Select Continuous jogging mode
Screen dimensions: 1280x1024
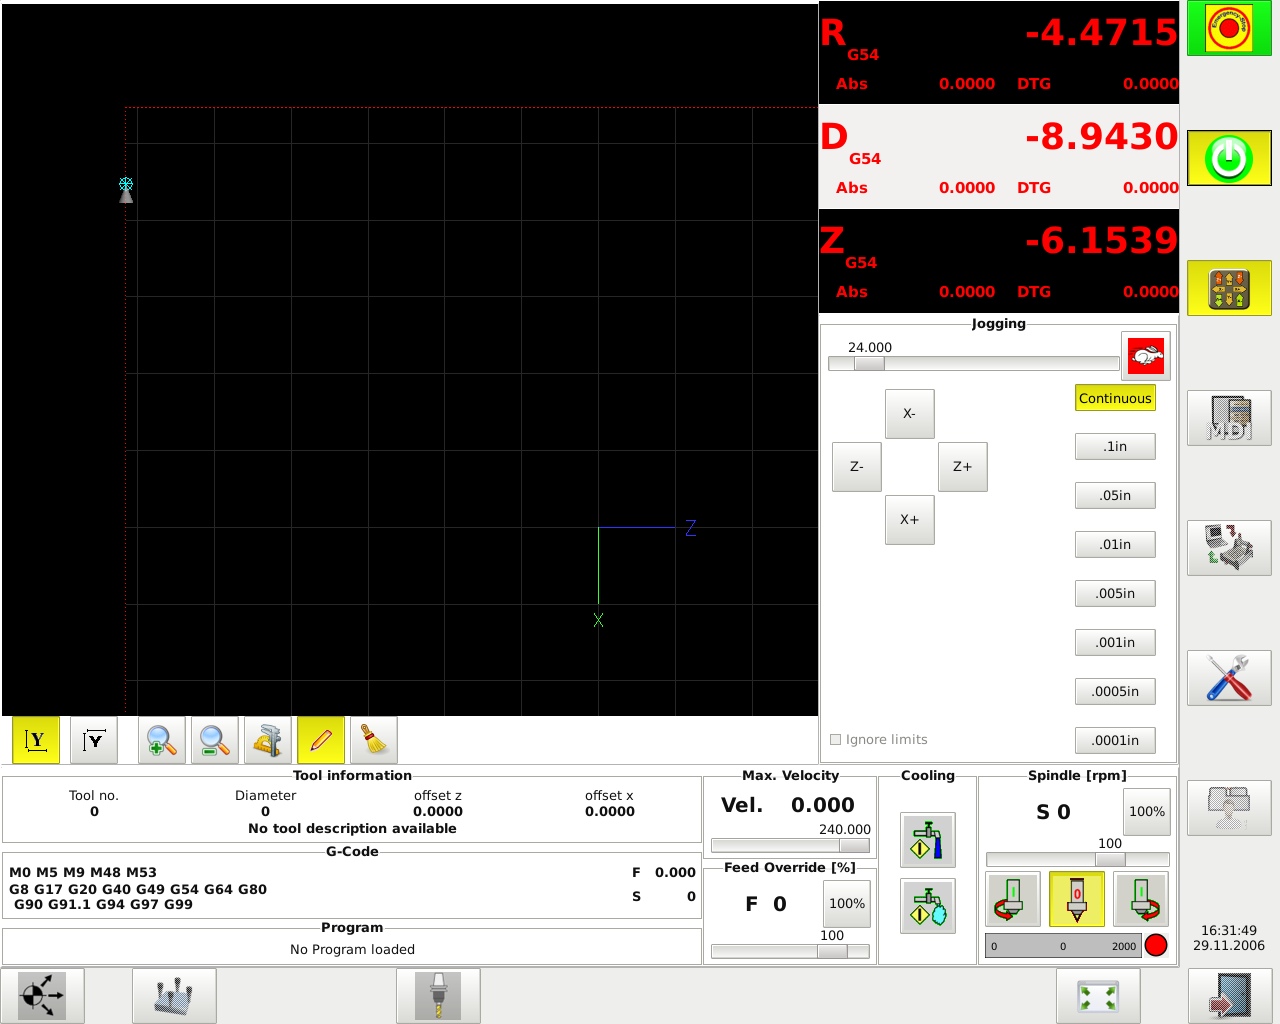click(1115, 398)
